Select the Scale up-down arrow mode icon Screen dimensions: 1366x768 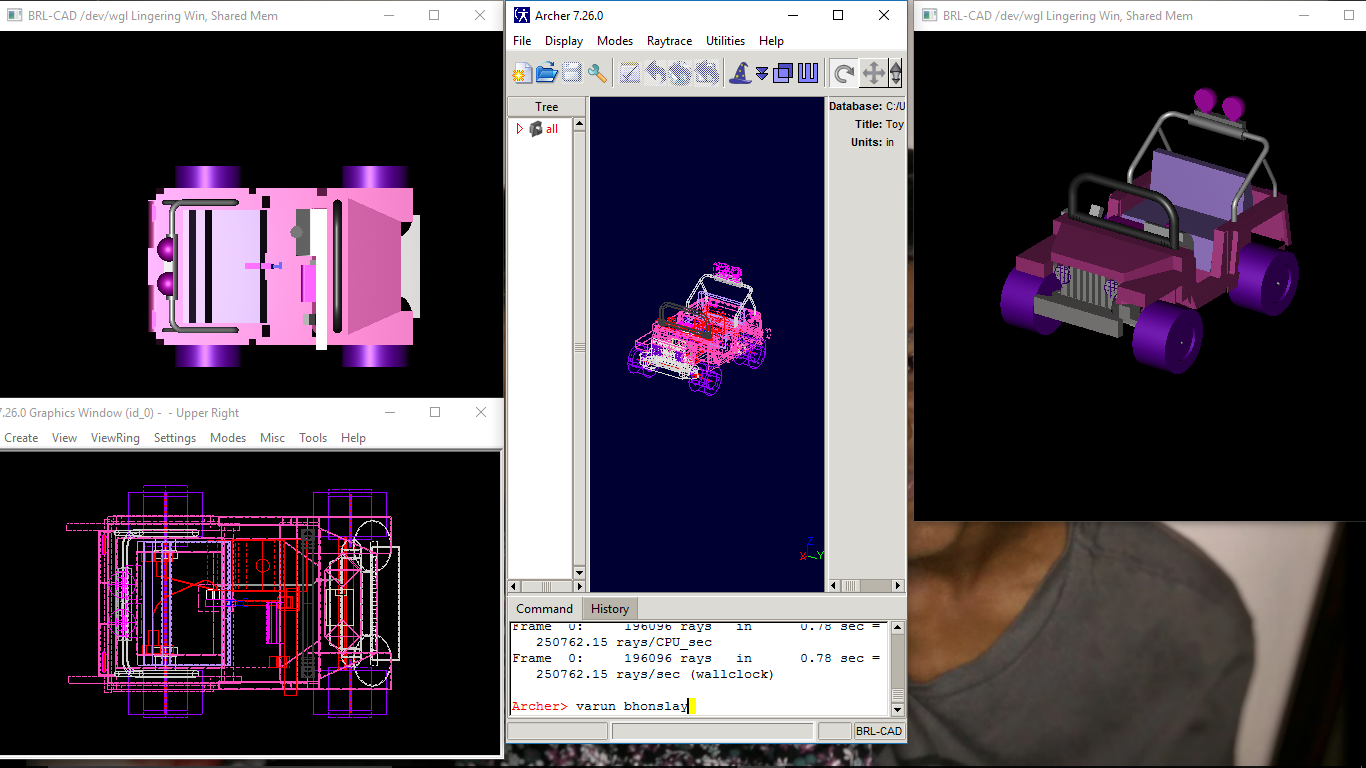point(896,73)
